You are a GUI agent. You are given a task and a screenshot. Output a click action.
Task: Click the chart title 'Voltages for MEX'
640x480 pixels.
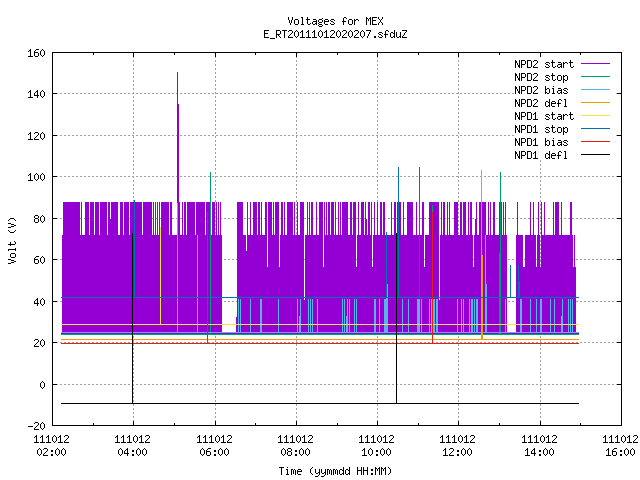tap(335, 21)
